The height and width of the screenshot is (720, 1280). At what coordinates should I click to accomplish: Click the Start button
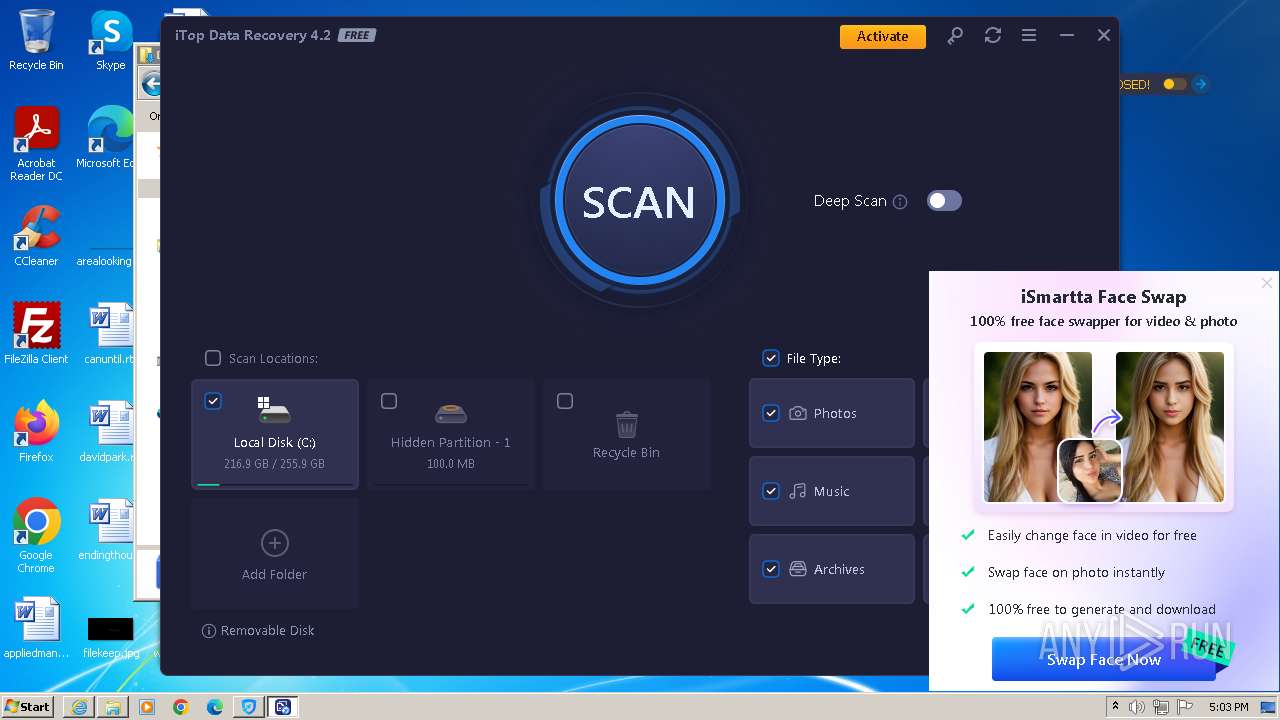[x=28, y=706]
